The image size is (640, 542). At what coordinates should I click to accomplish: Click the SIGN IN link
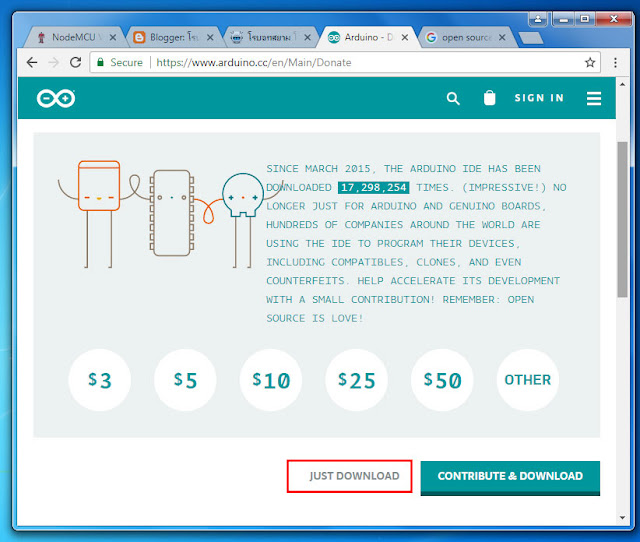(x=539, y=98)
